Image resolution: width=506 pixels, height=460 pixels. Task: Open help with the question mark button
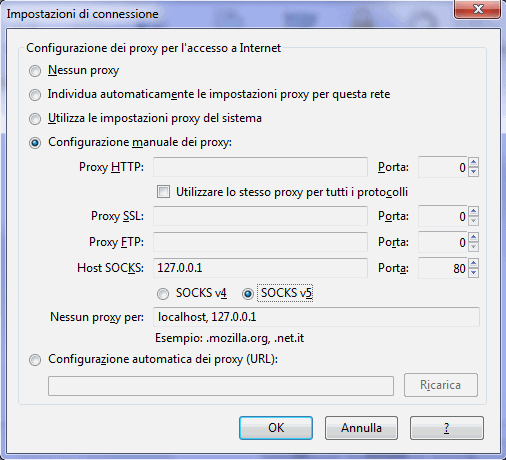tap(447, 428)
